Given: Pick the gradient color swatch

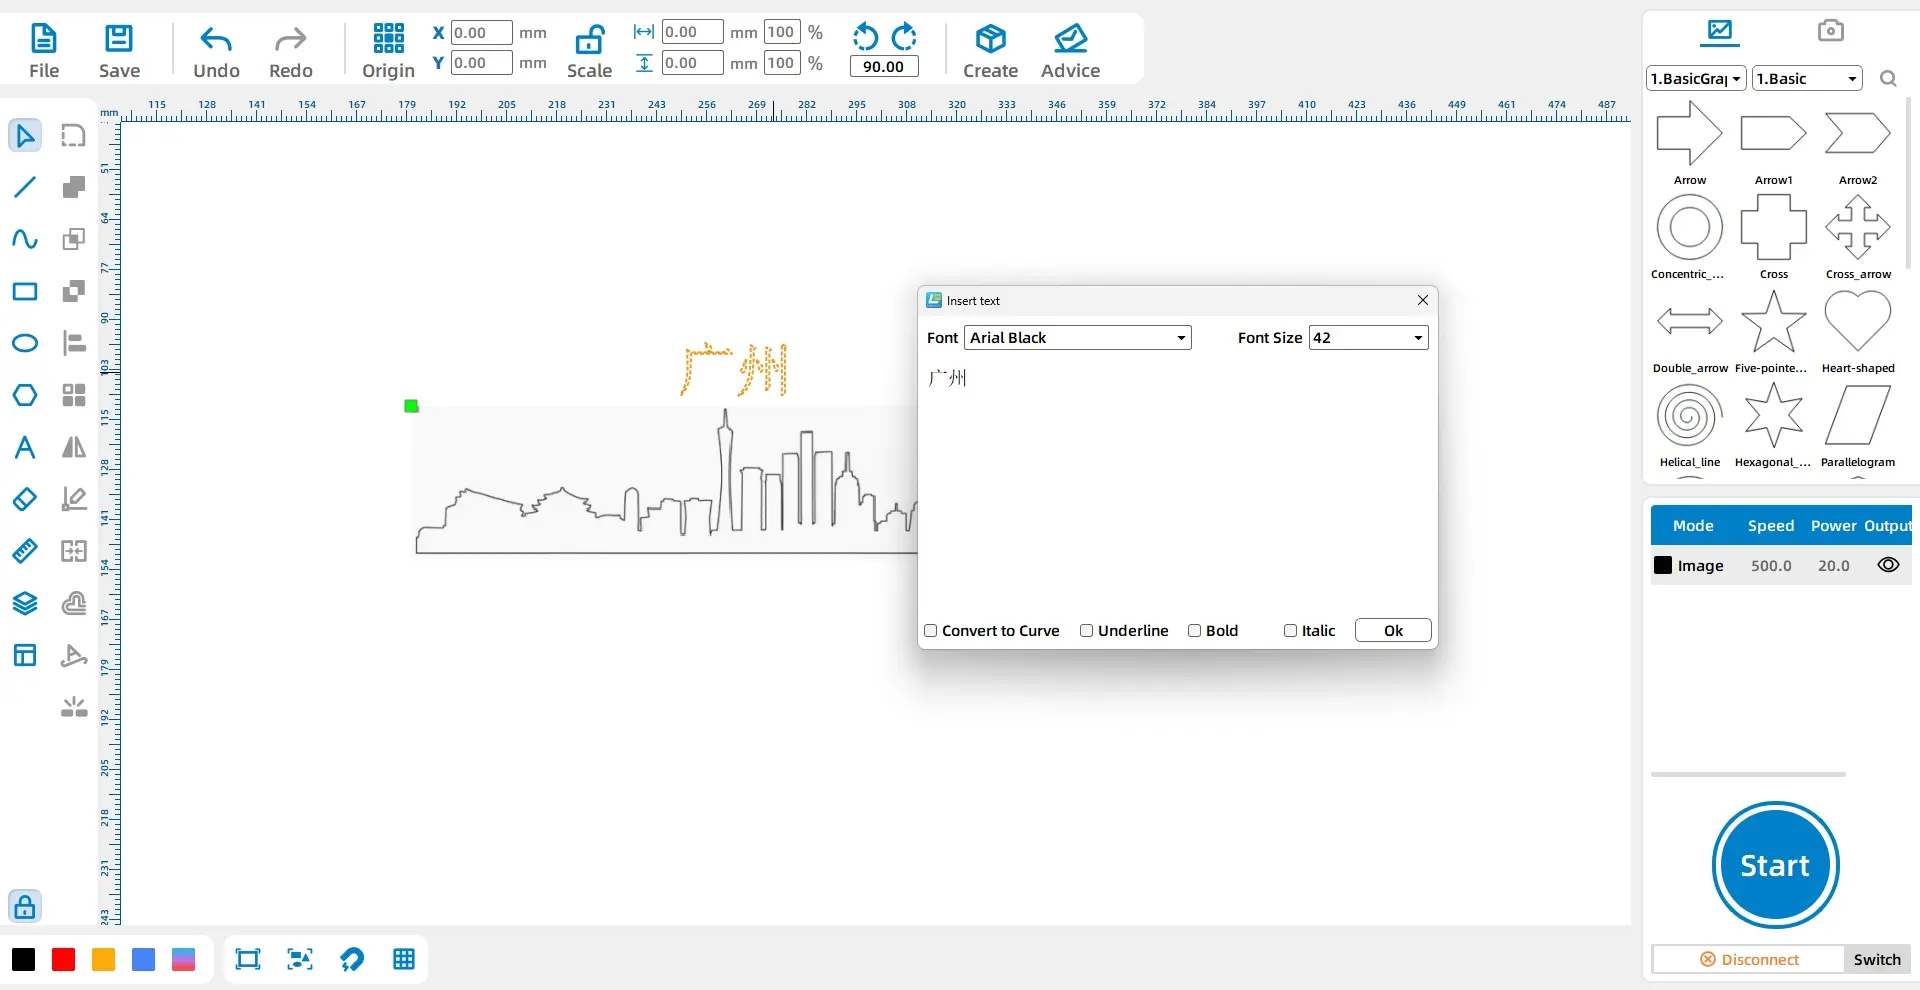Looking at the screenshot, I should (184, 960).
